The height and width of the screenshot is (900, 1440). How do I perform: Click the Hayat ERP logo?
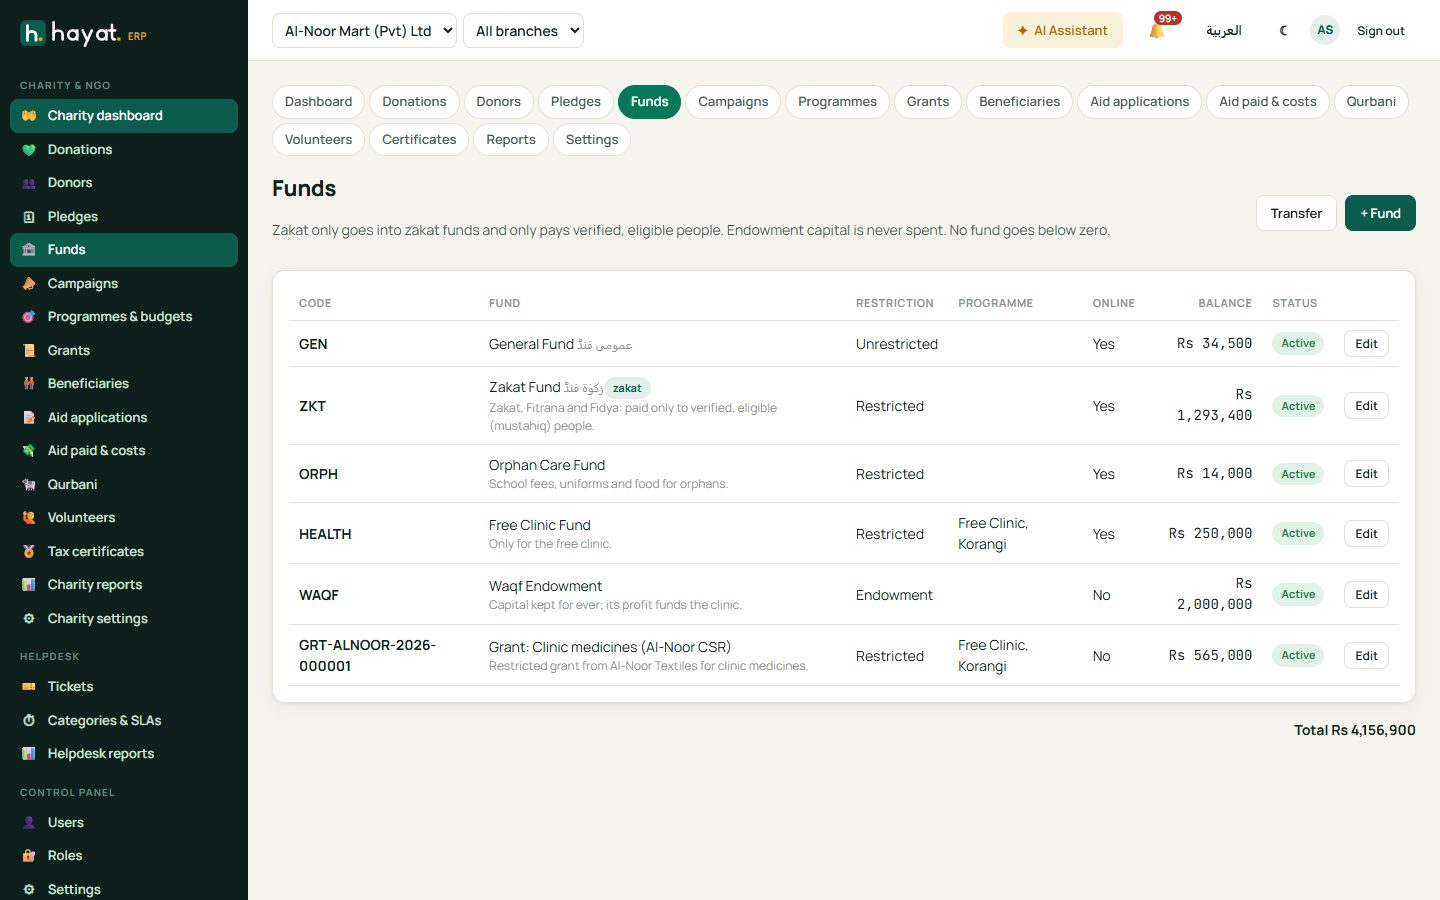(83, 34)
